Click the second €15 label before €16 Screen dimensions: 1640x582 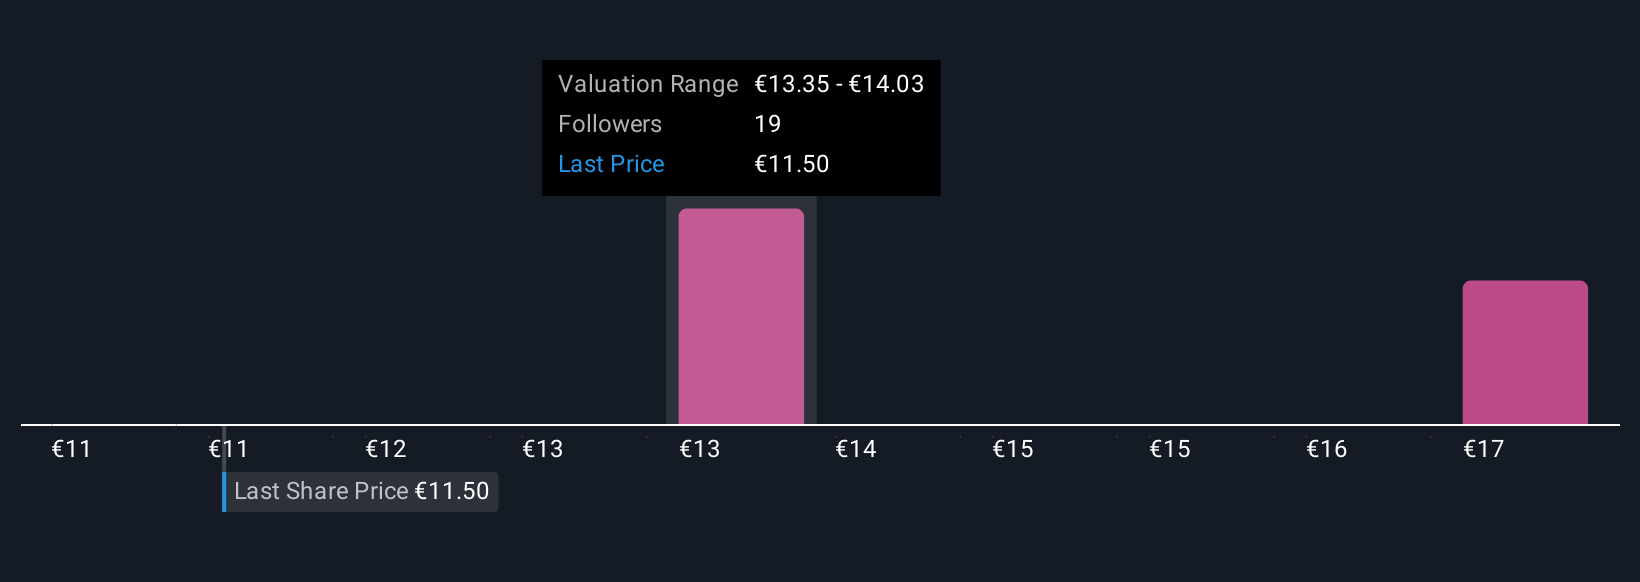1170,449
